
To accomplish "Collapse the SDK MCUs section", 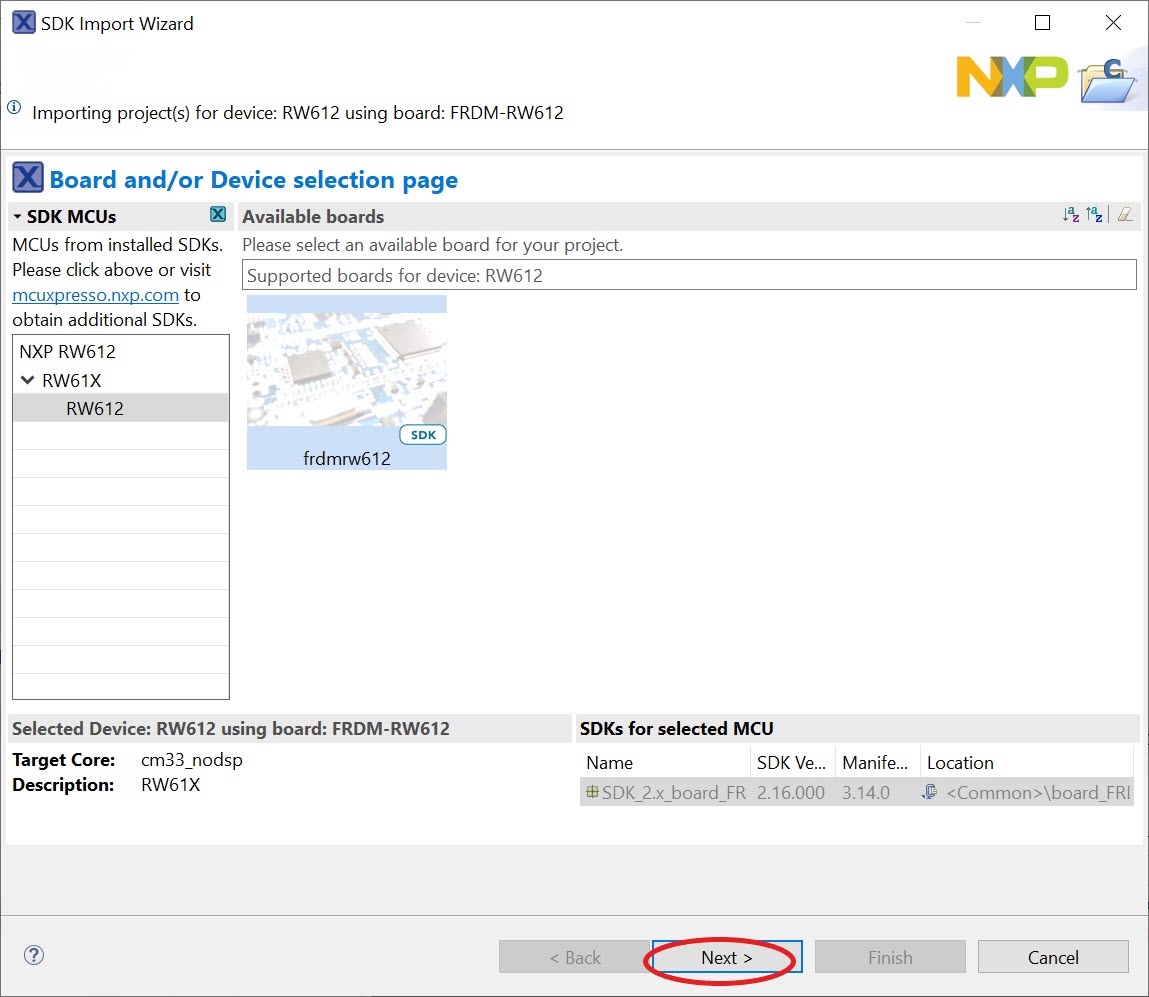I will click(18, 216).
